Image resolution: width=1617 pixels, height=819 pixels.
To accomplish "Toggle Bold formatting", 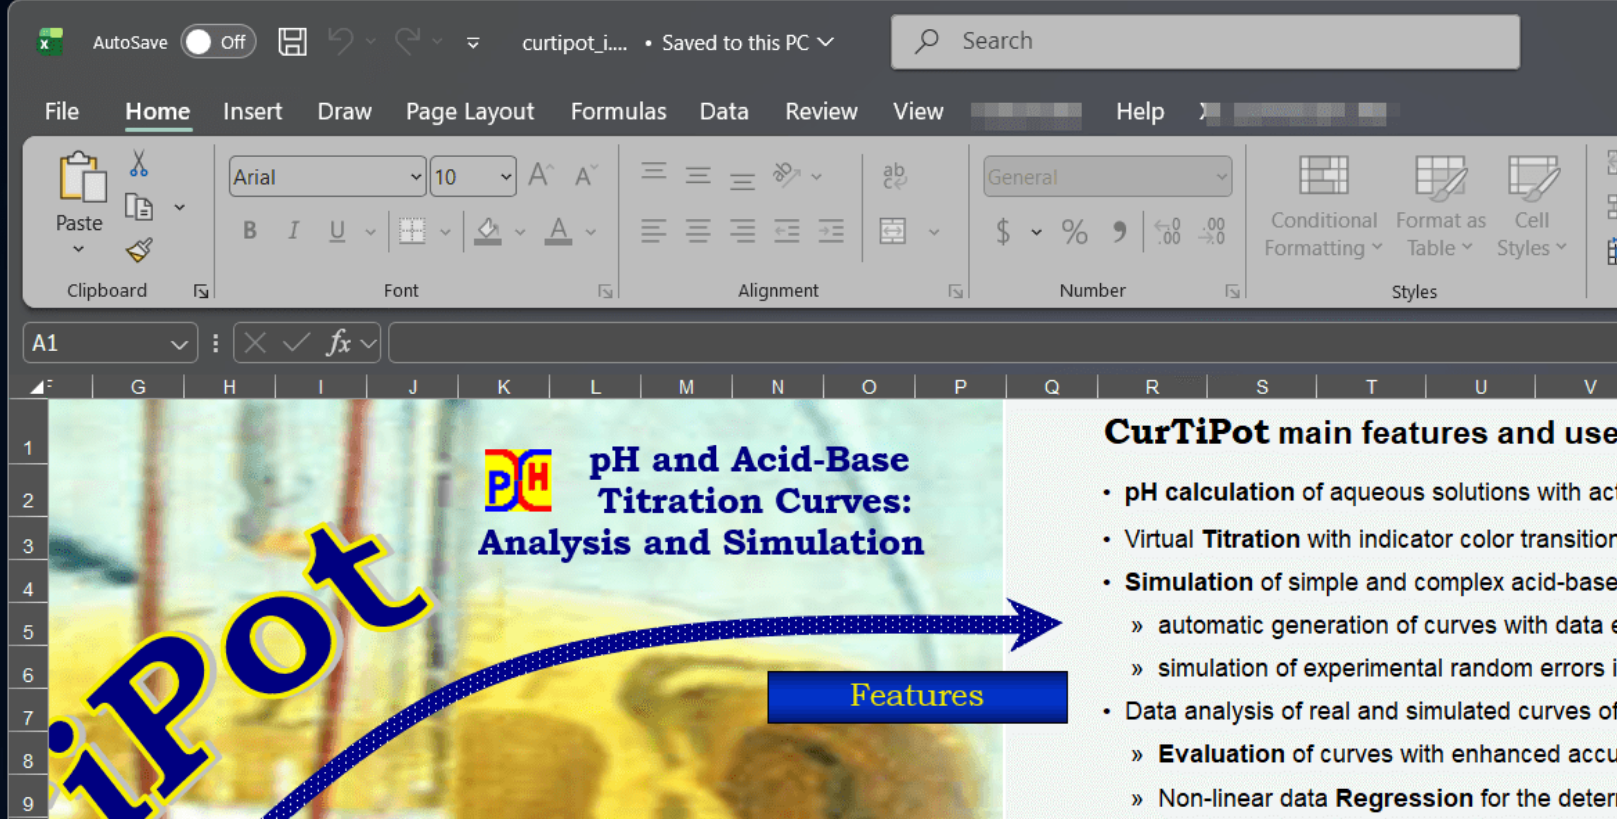I will click(x=250, y=231).
